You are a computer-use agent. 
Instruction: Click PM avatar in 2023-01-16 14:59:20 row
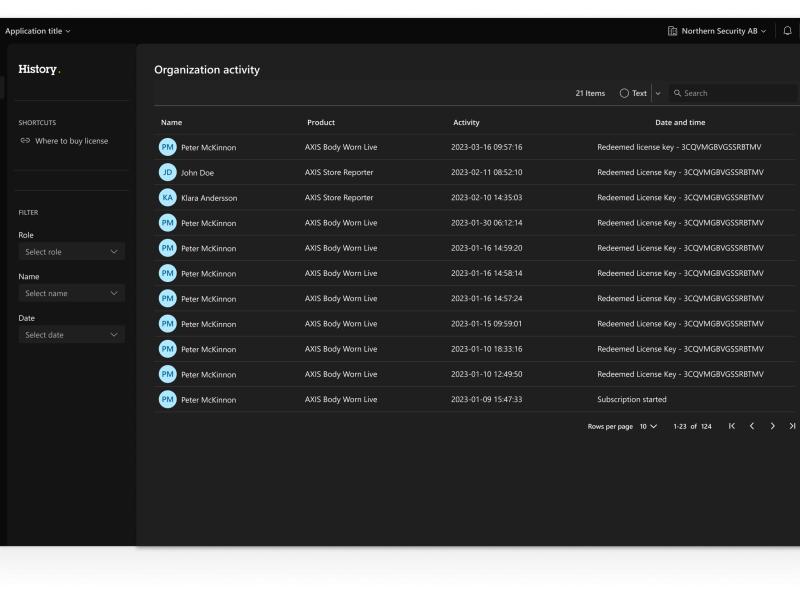[x=167, y=248]
